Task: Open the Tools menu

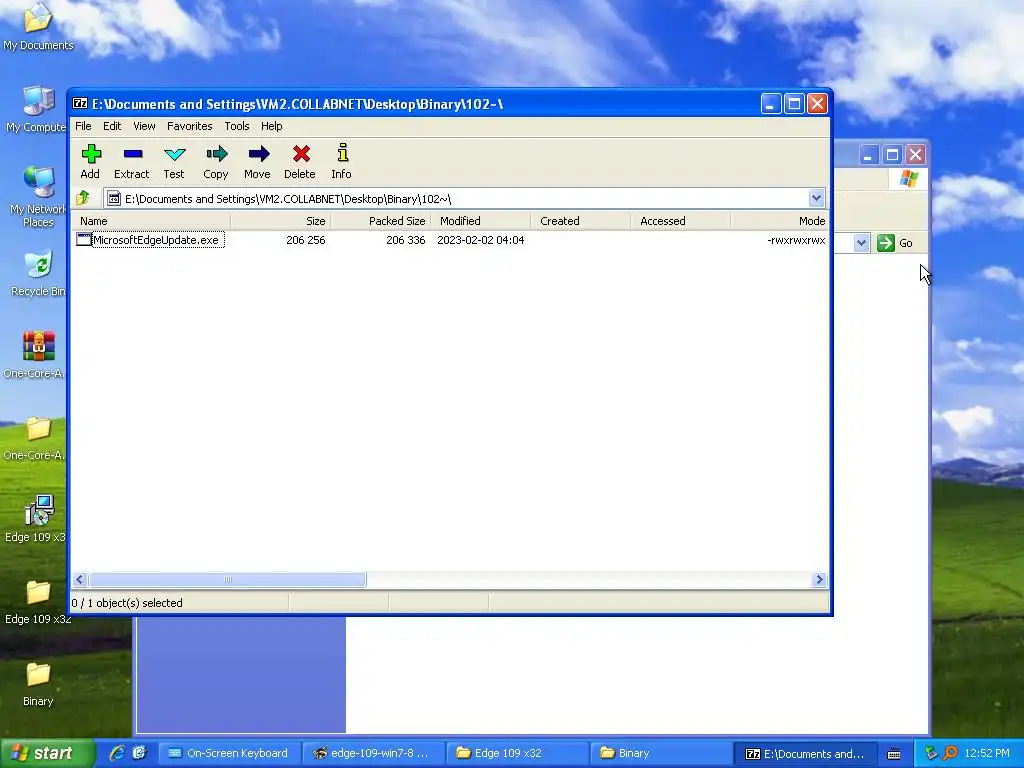Action: (x=237, y=126)
